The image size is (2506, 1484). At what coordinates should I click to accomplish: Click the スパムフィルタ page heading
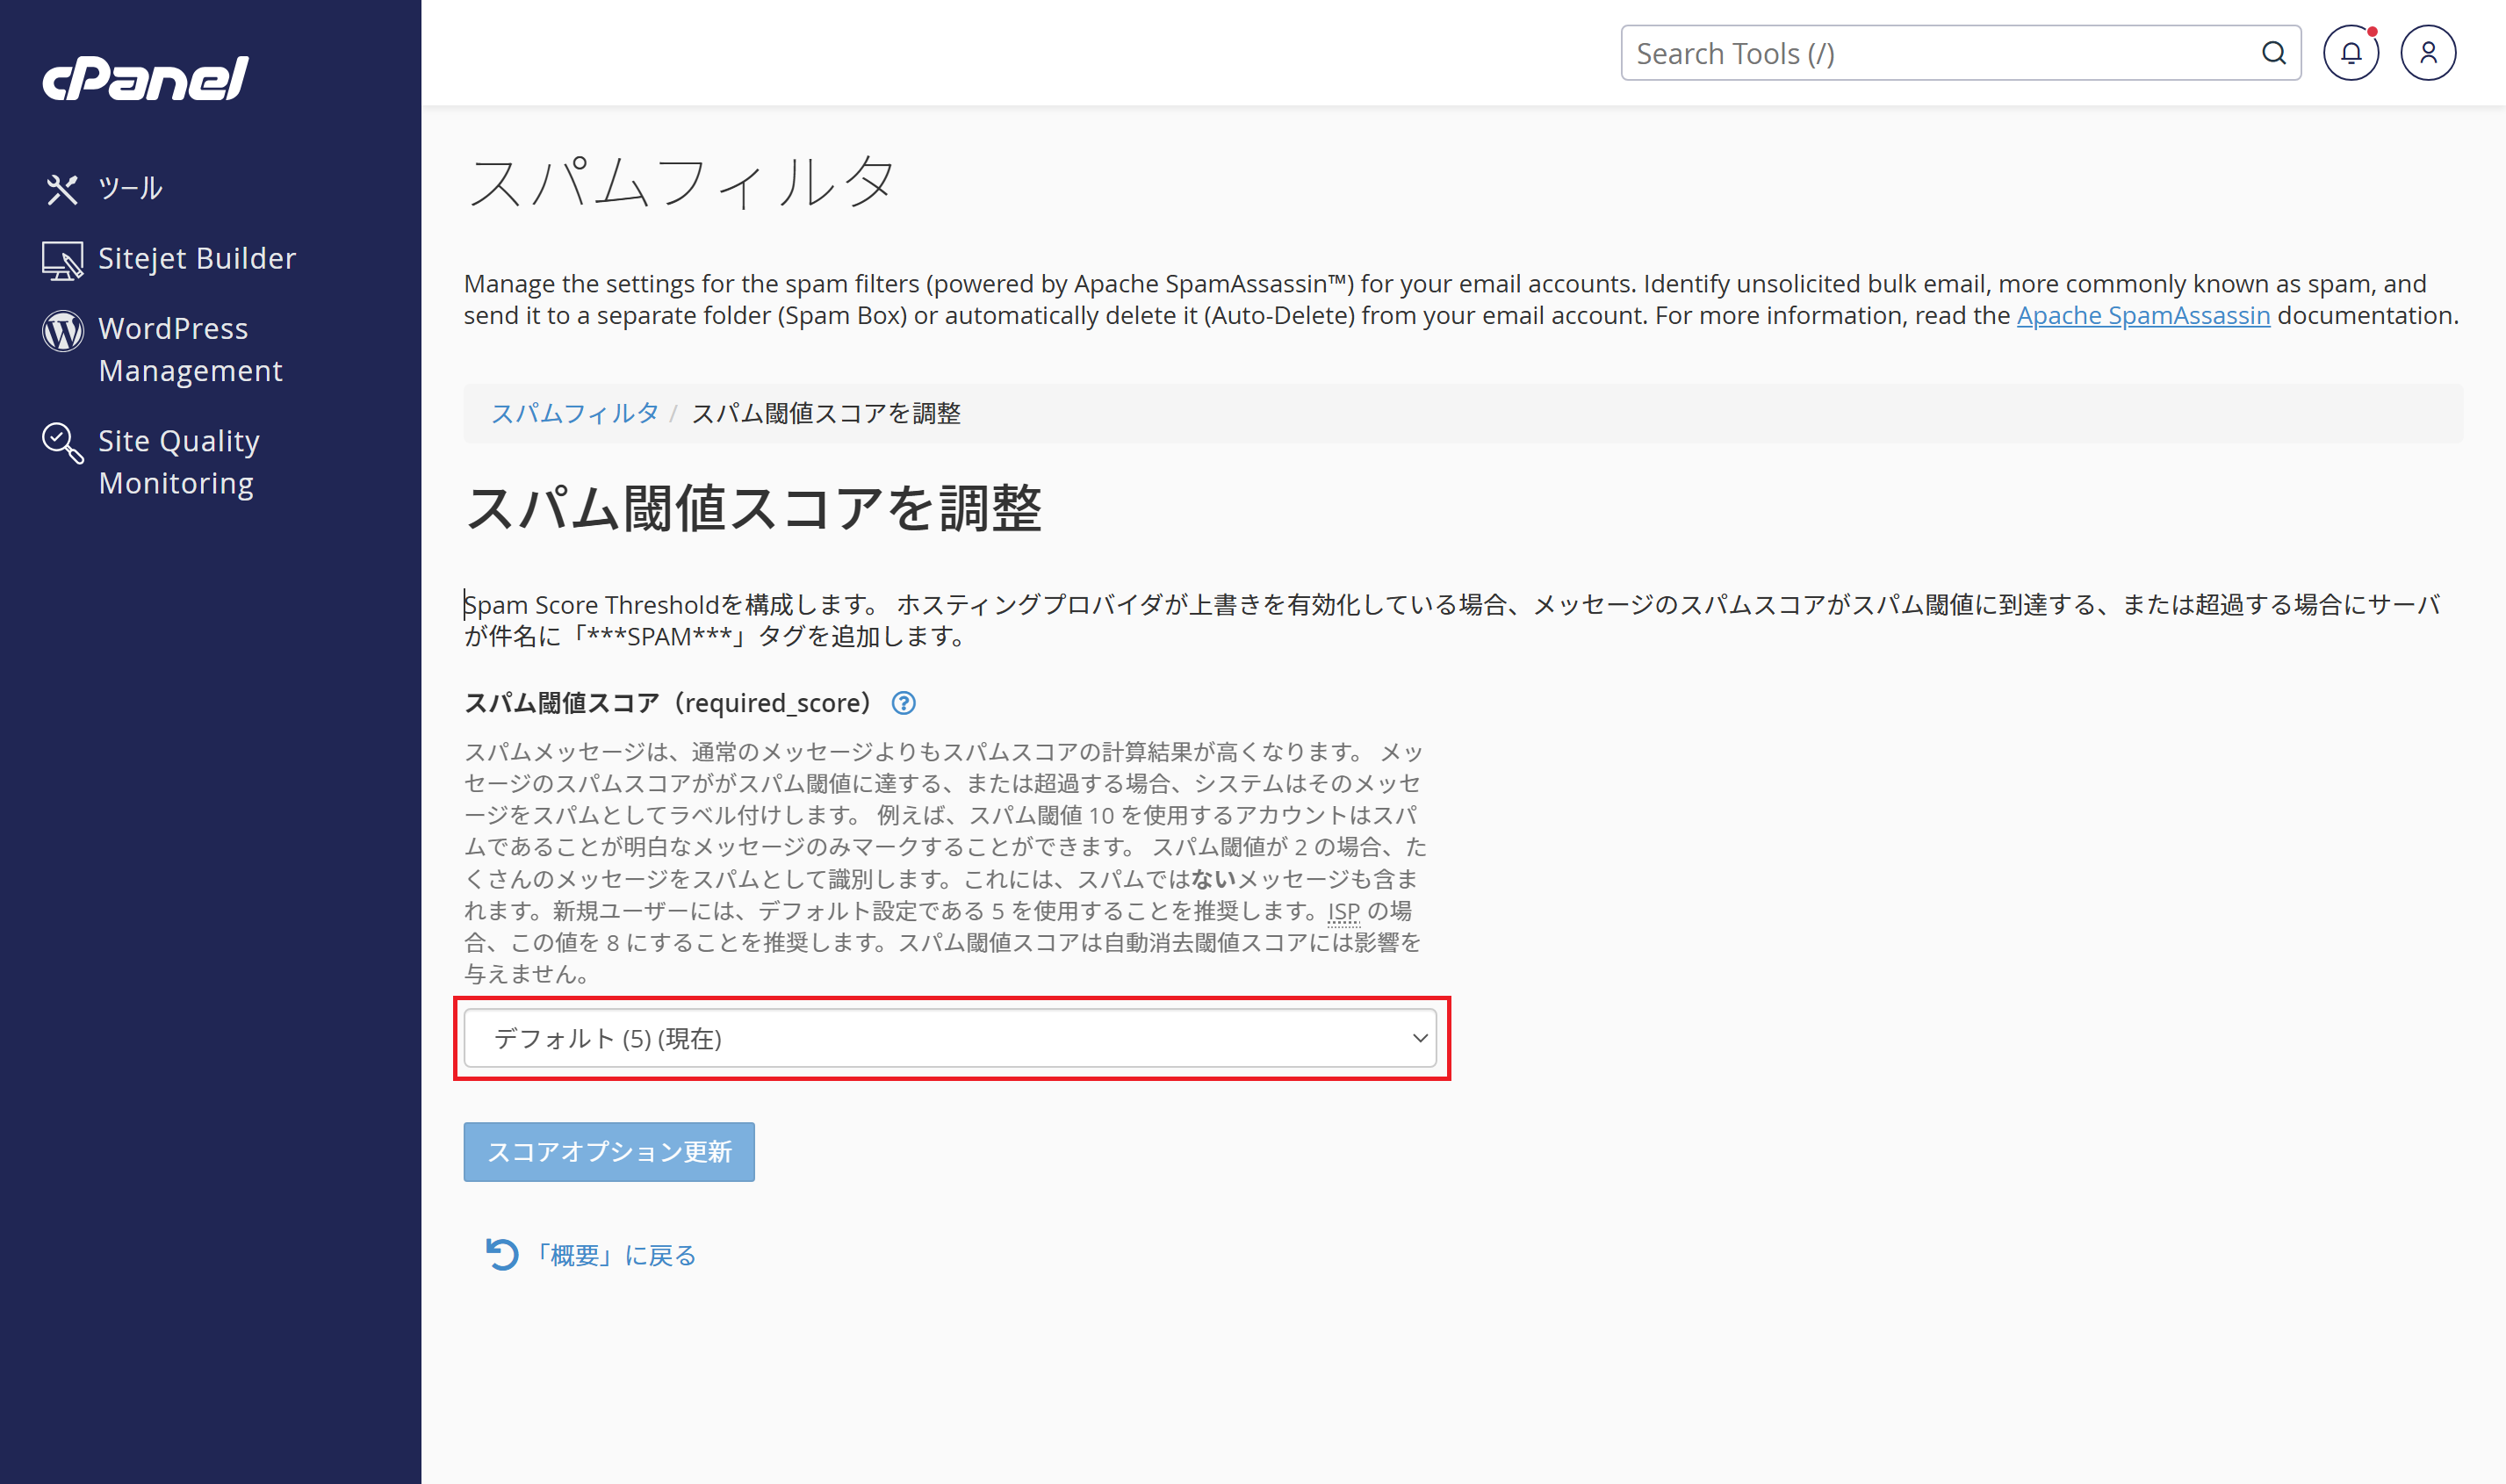[x=681, y=181]
